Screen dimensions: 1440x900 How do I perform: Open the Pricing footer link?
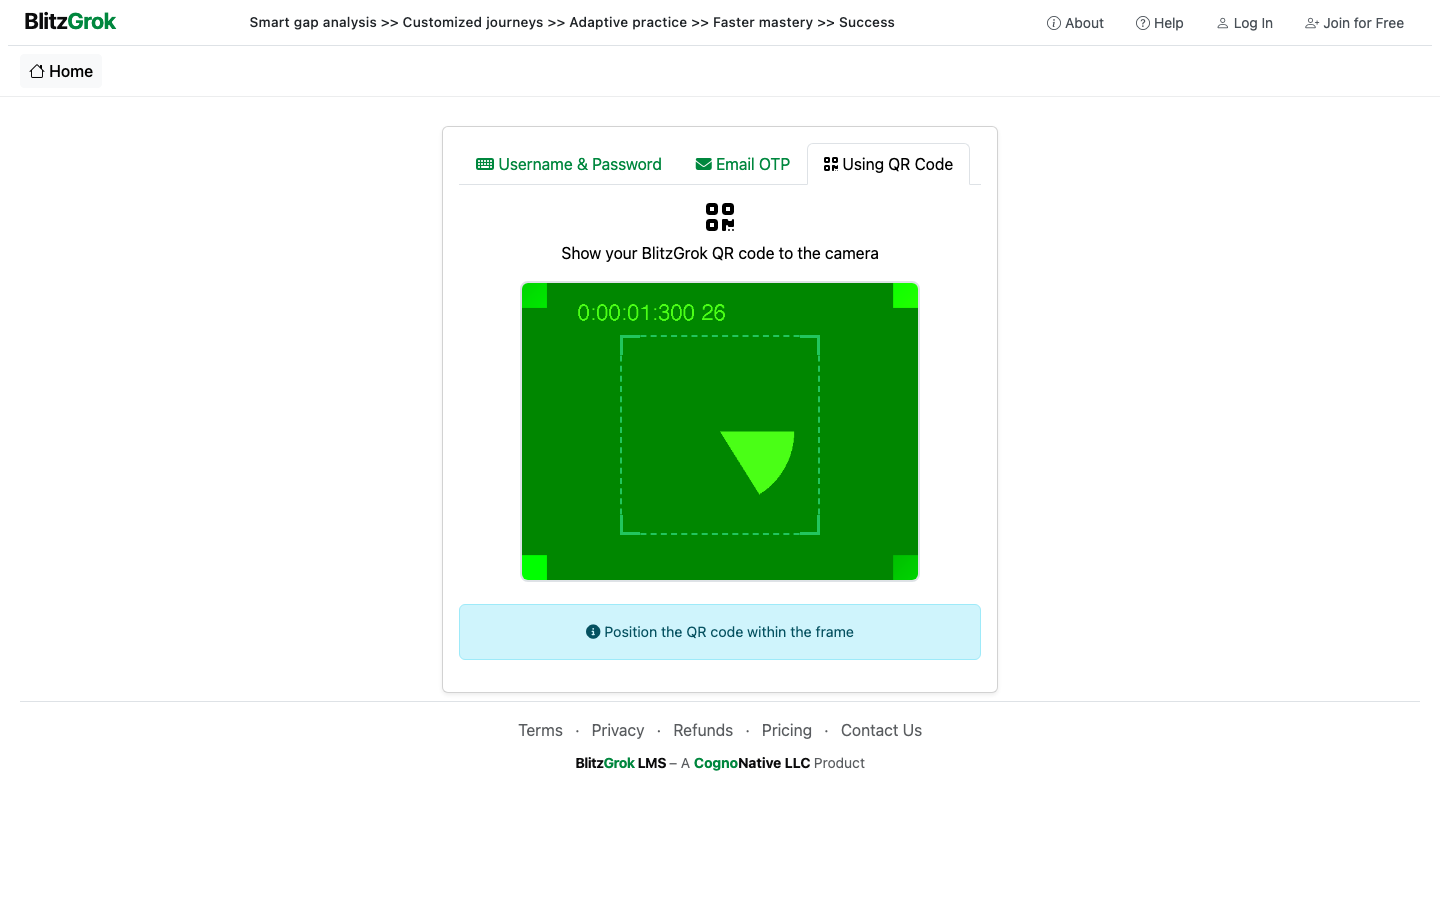click(787, 730)
